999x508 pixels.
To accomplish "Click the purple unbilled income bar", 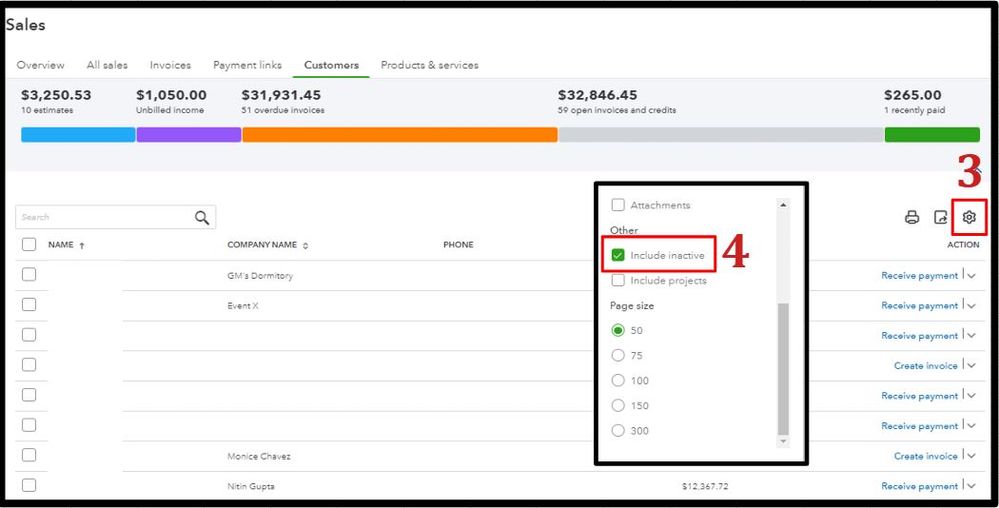I will click(189, 134).
